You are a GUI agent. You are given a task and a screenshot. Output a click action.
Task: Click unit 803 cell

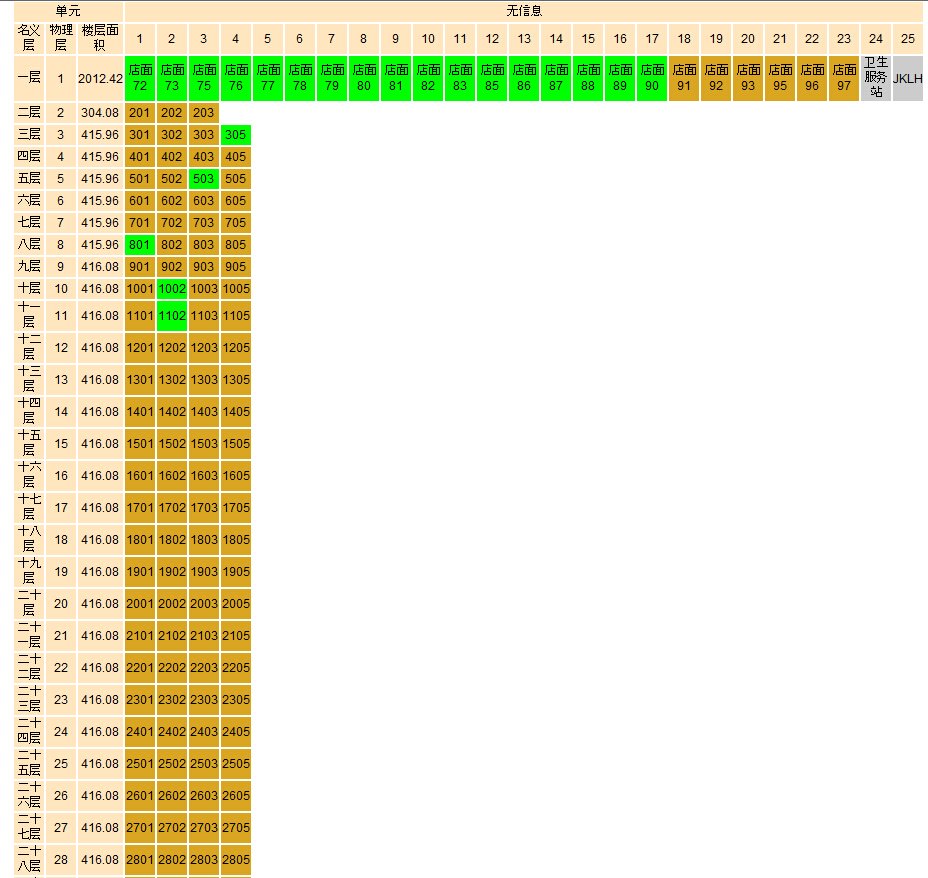coord(204,244)
